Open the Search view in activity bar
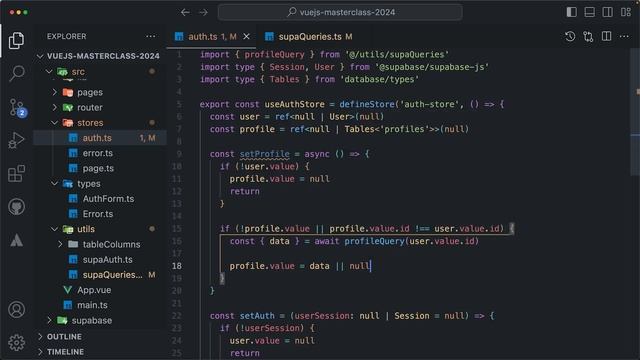 pos(16,74)
